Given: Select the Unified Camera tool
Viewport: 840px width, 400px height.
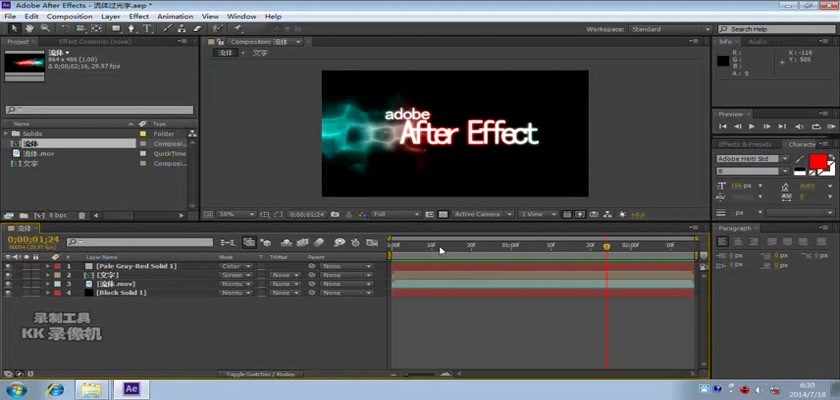Looking at the screenshot, I should pos(80,29).
